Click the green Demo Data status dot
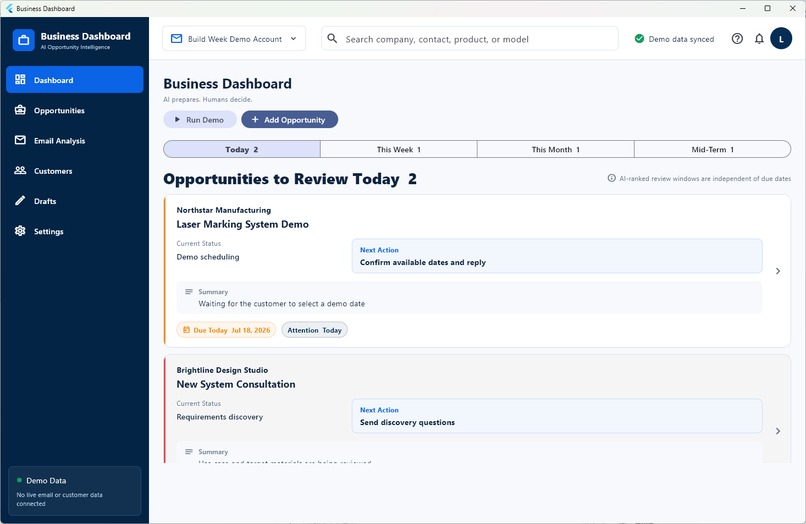The height and width of the screenshot is (524, 806). [20, 480]
